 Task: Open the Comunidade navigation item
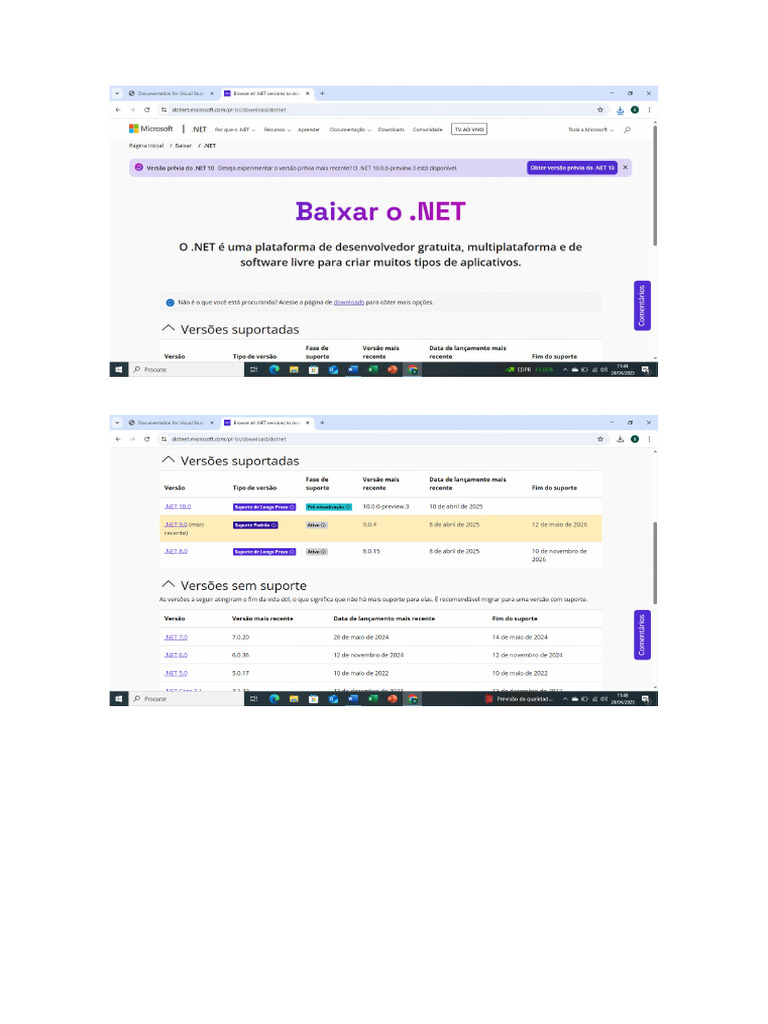(x=428, y=130)
